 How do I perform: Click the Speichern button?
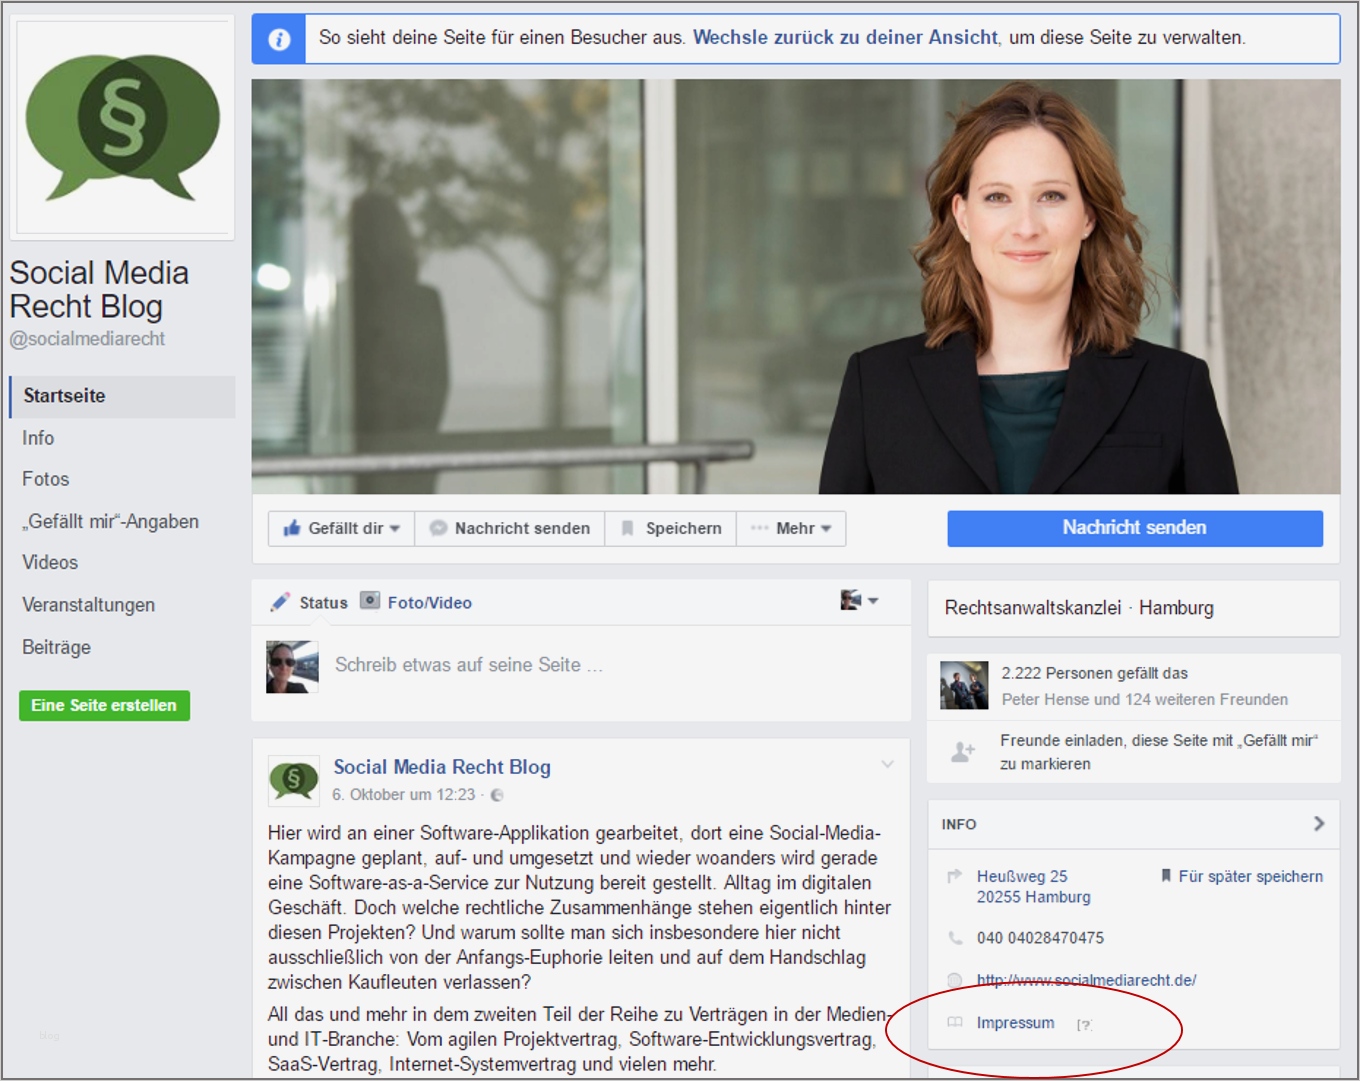tap(671, 528)
